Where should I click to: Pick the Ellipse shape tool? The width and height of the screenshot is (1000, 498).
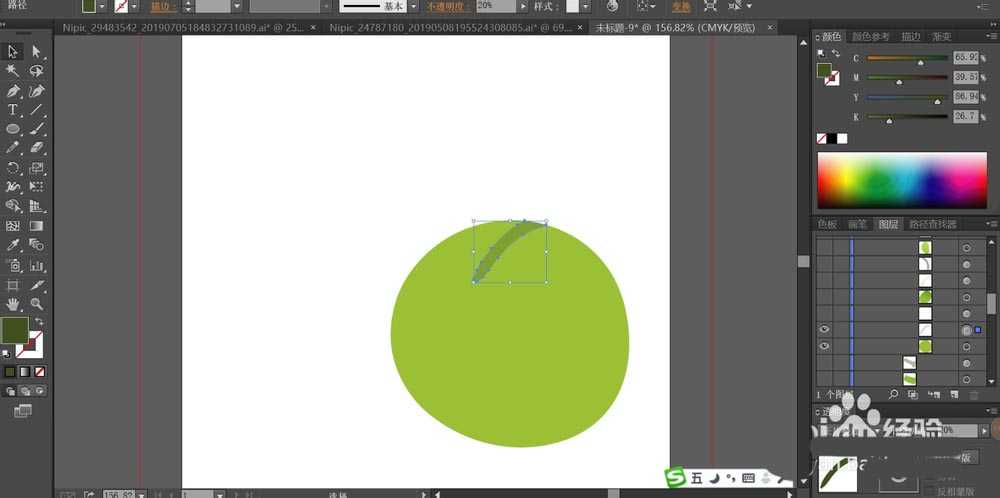tap(13, 129)
